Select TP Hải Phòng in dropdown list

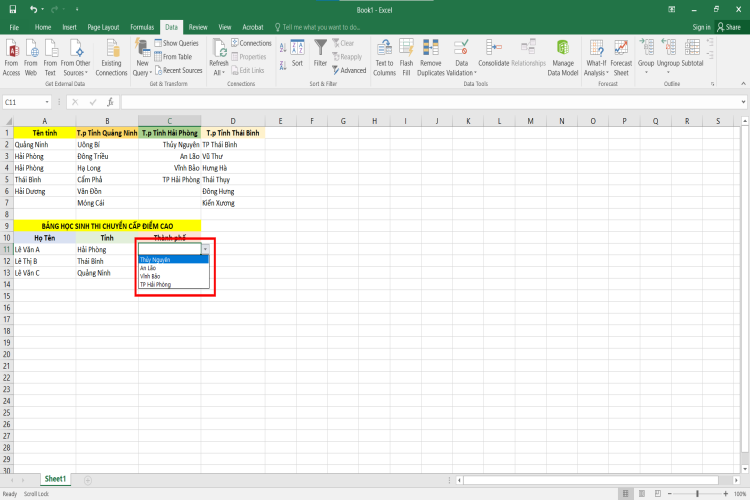tap(174, 284)
